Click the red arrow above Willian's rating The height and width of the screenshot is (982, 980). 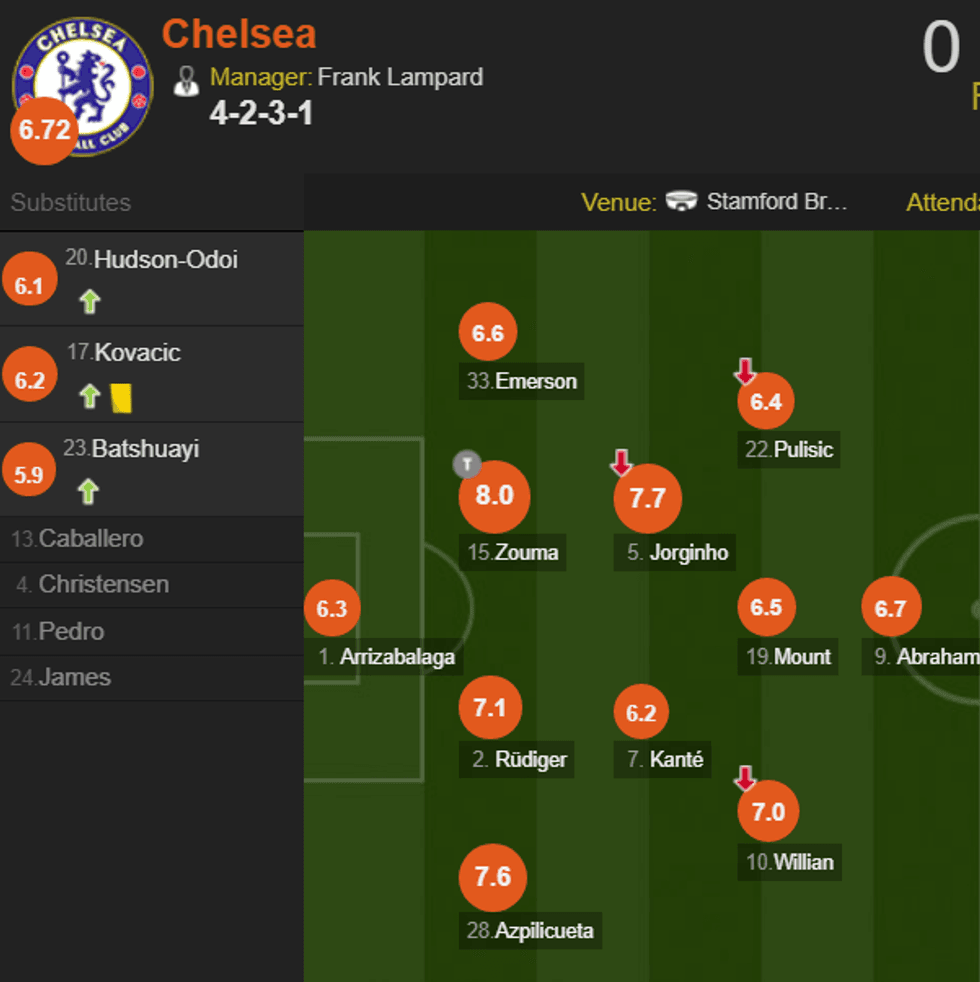coord(745,778)
